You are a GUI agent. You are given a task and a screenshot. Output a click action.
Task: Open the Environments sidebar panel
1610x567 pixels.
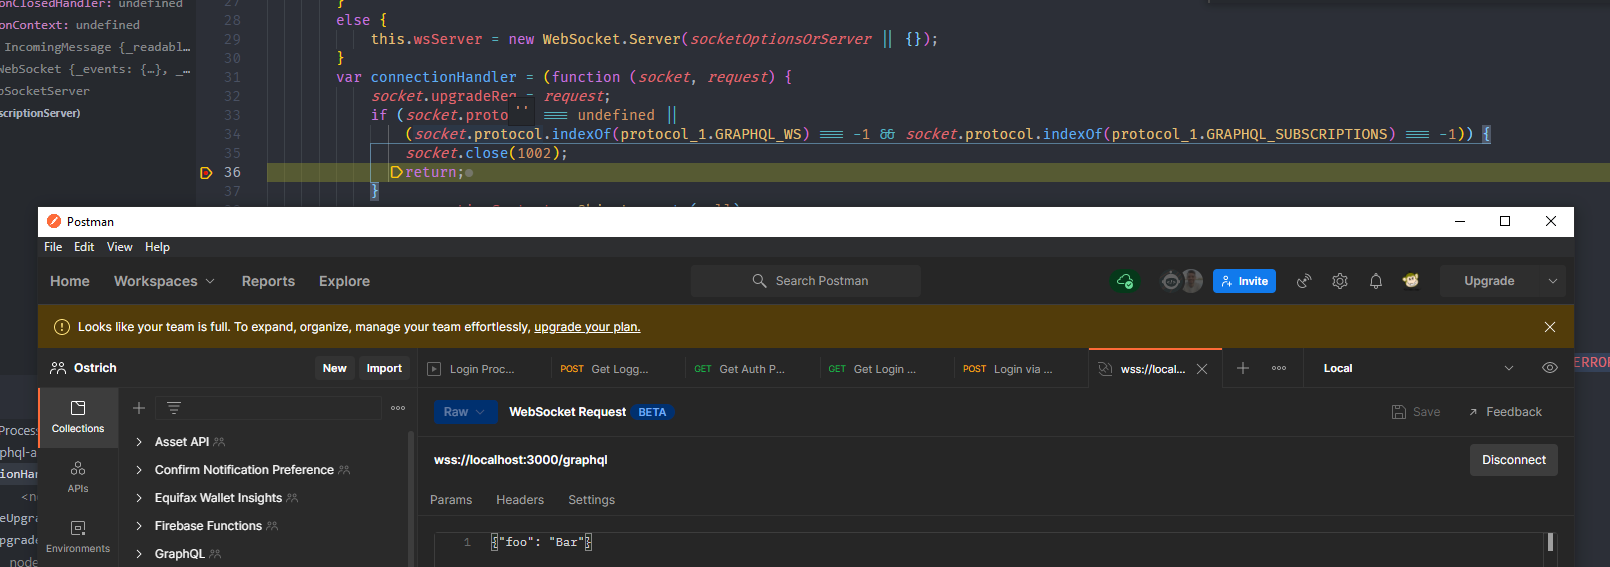78,537
